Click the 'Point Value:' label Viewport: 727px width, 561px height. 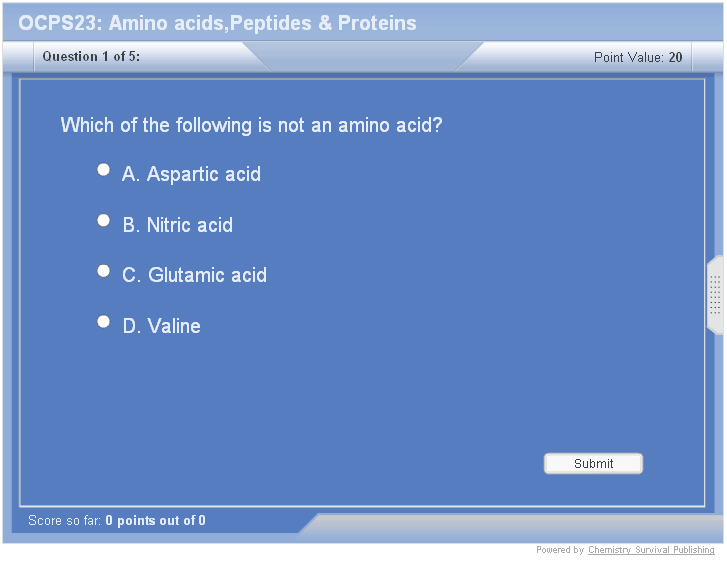(x=628, y=58)
